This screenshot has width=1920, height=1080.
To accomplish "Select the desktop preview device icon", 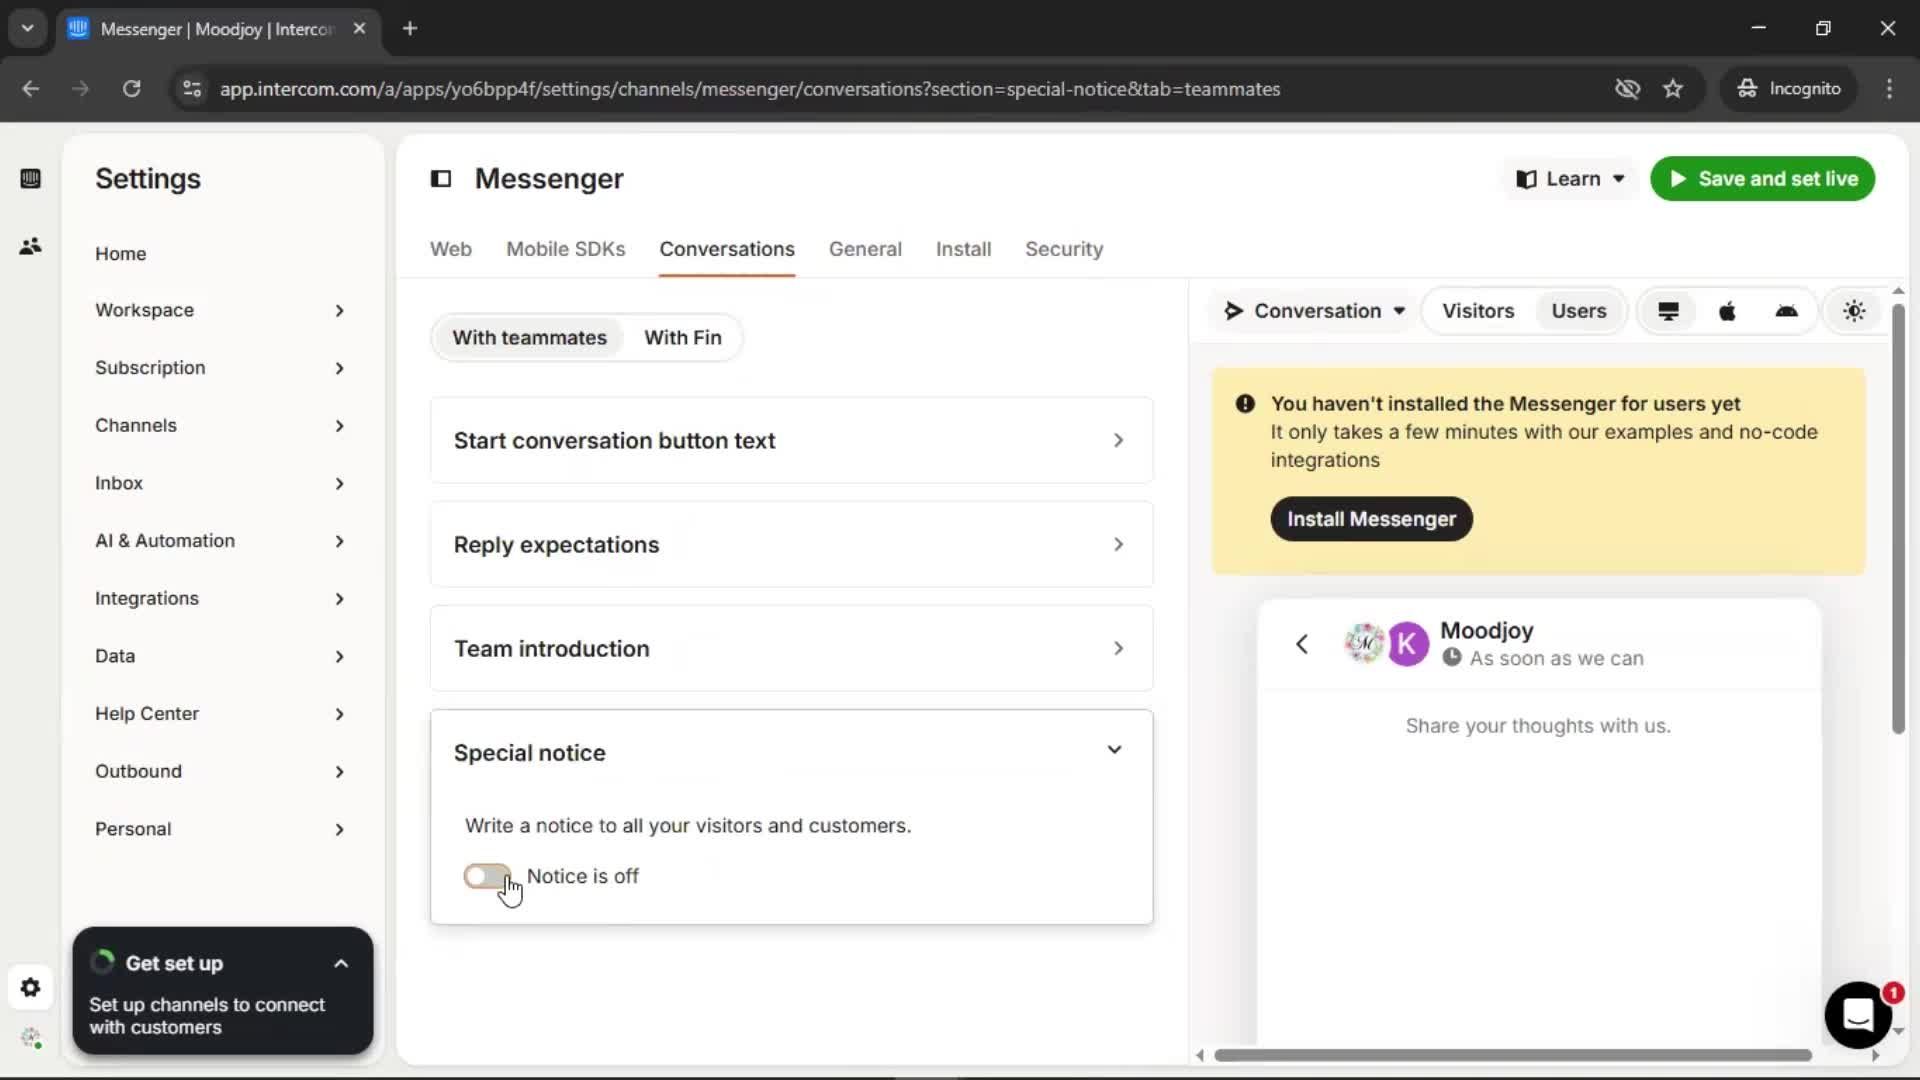I will pyautogui.click(x=1668, y=311).
